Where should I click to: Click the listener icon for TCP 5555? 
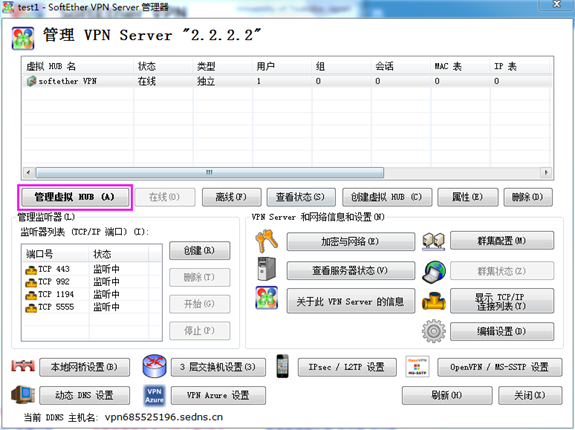pyautogui.click(x=31, y=308)
